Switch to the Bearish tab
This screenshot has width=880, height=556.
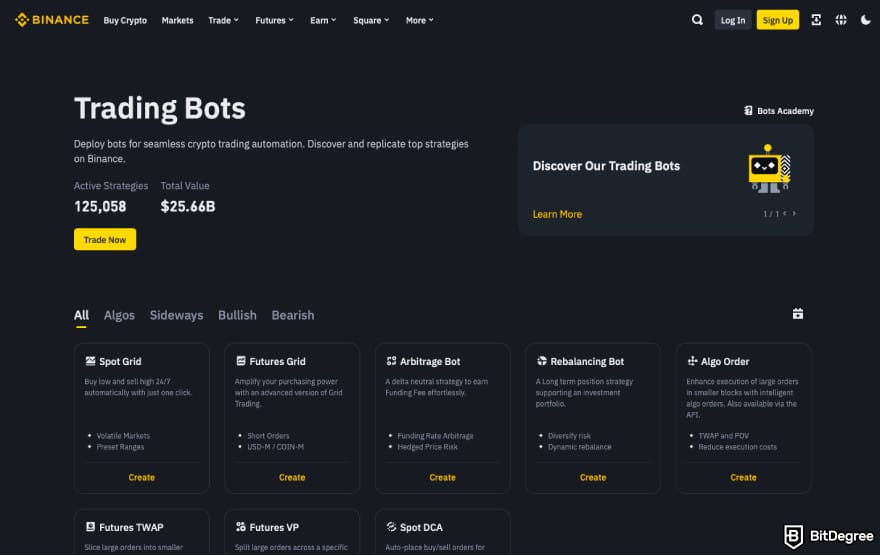click(293, 315)
